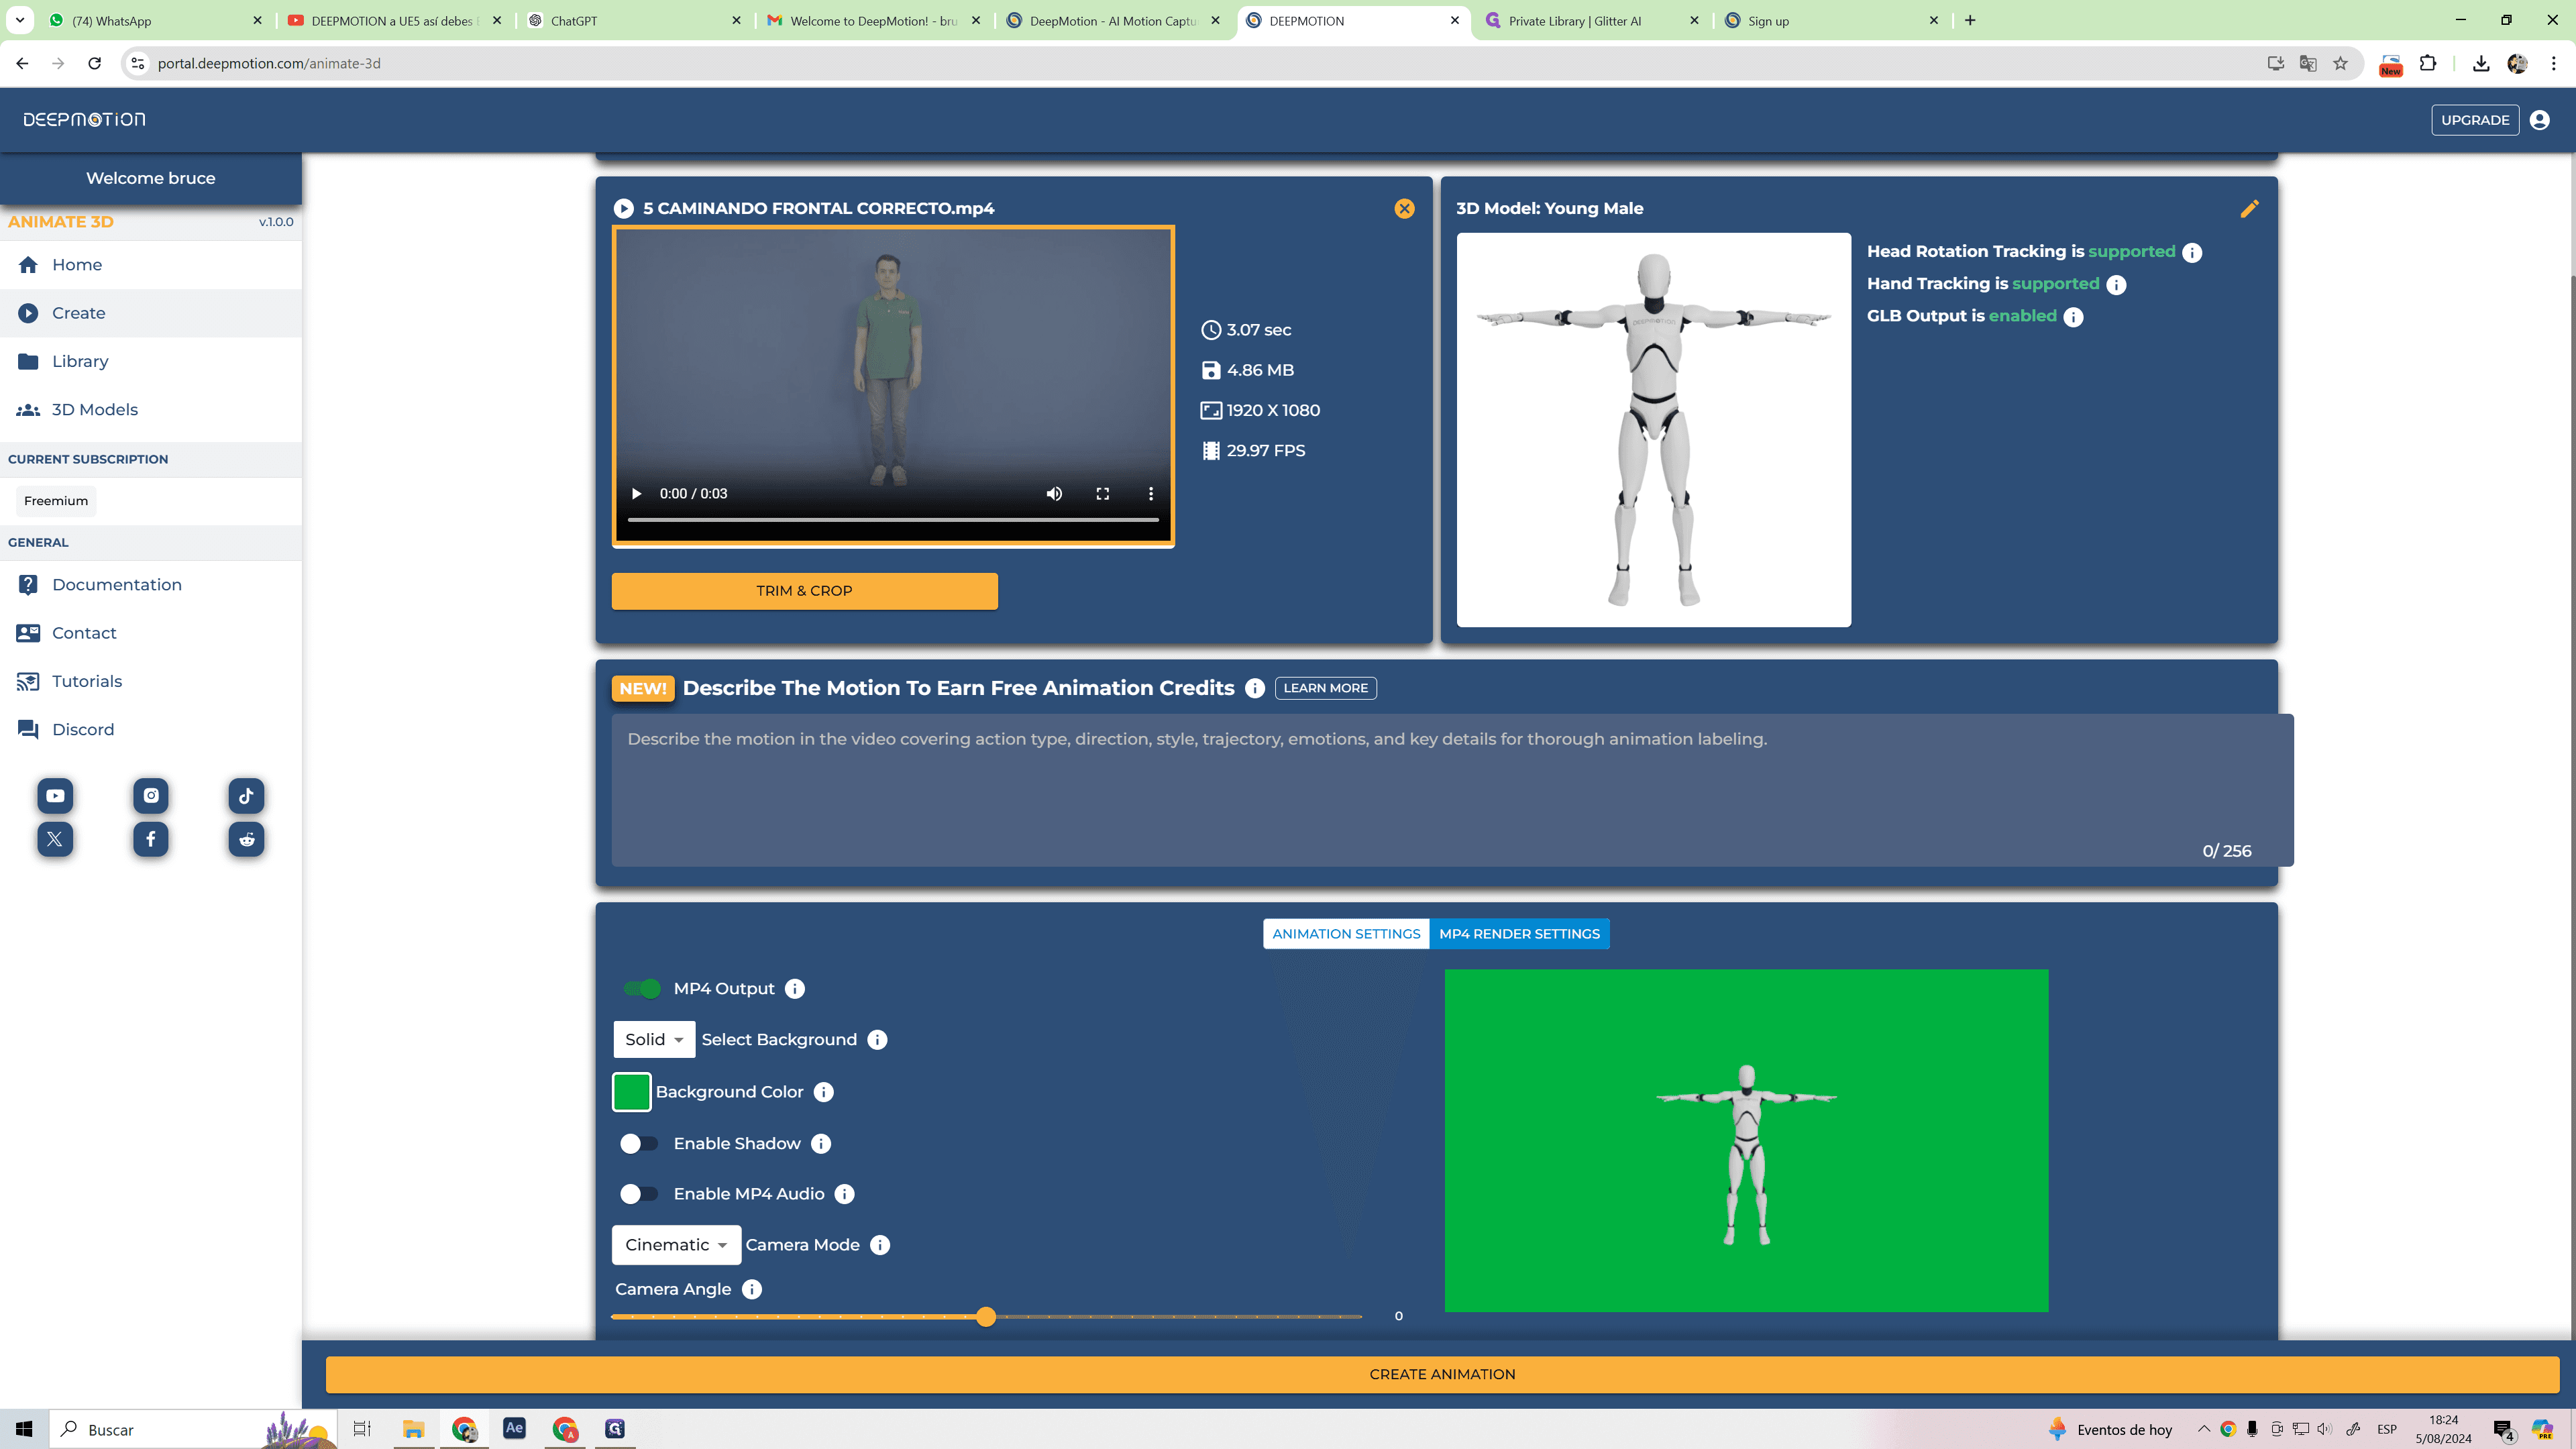Show info for Select Background
The width and height of the screenshot is (2576, 1449).
(x=877, y=1040)
